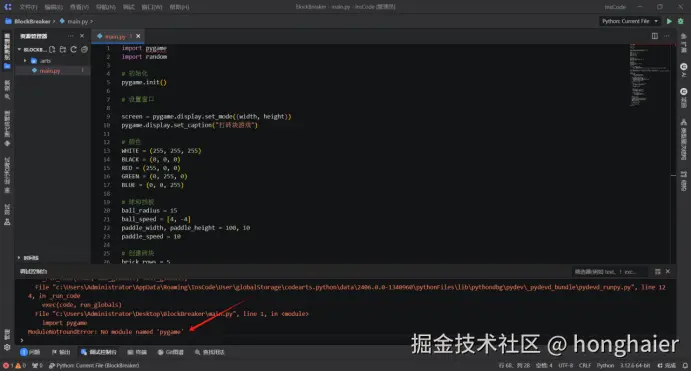Switch to the 查找结果 search results tab
This screenshot has height=371, width=692.
click(210, 352)
